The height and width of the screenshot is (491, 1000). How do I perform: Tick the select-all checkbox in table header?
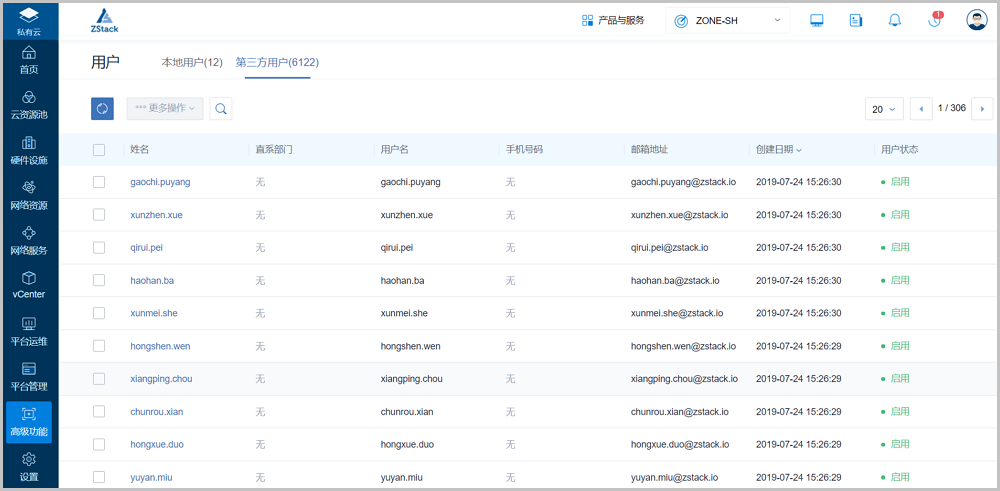pos(99,150)
